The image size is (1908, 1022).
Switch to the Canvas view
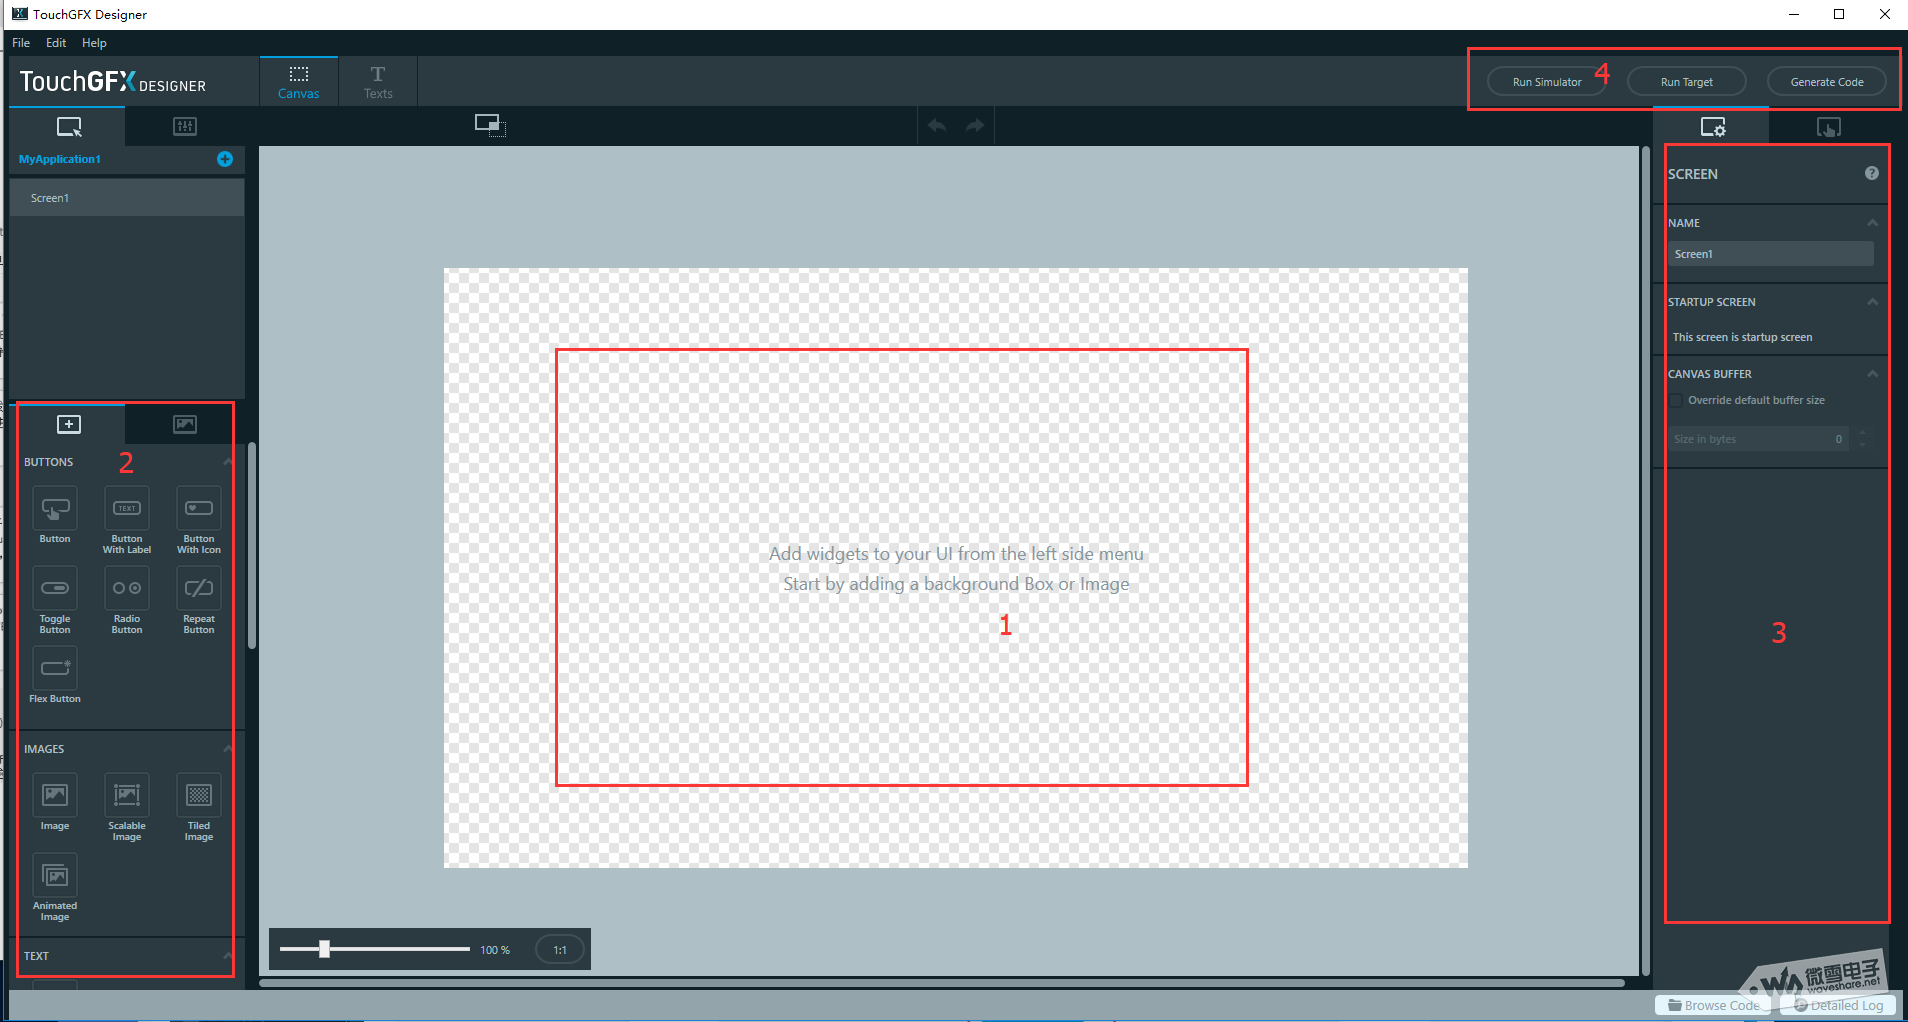click(x=299, y=82)
